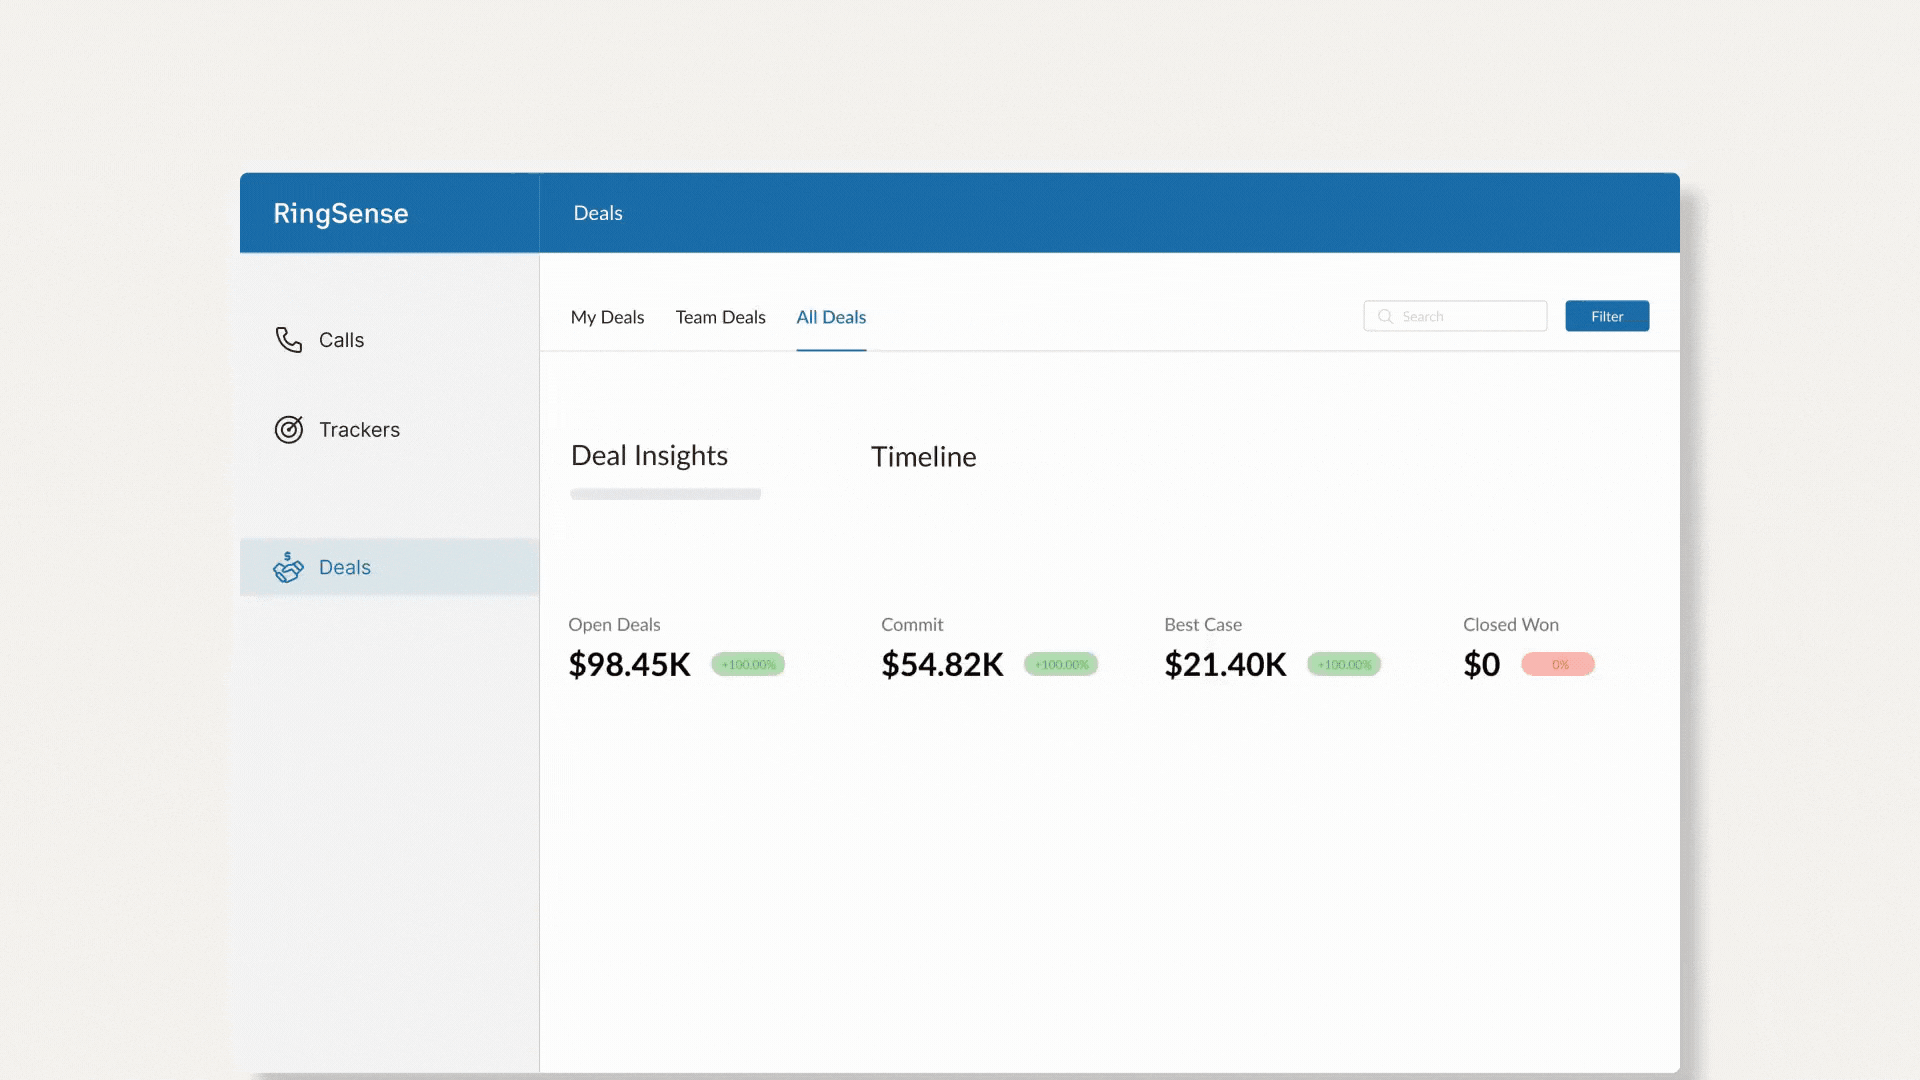Click the Closed Won 0% red badge
This screenshot has width=1920, height=1080.
(x=1558, y=664)
